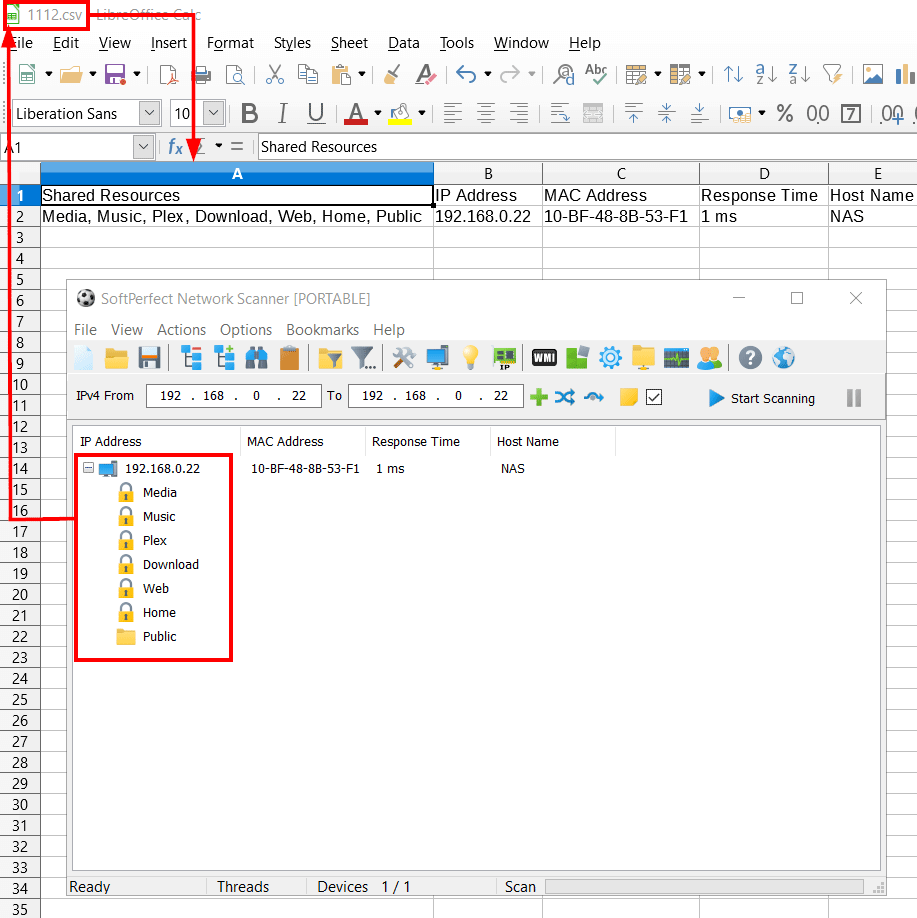Click the Undo arrow in Calc
This screenshot has width=917, height=918.
(x=467, y=74)
